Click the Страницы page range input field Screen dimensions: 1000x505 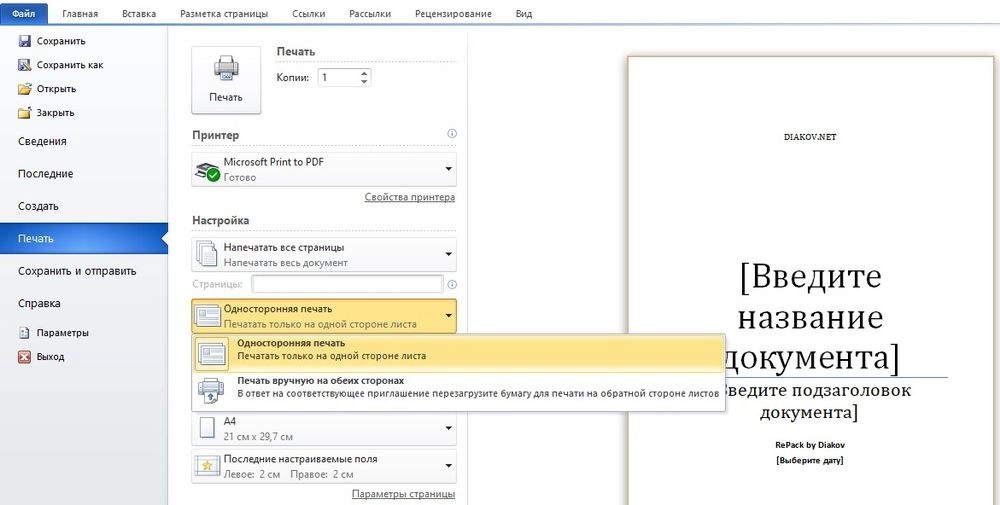pos(347,285)
